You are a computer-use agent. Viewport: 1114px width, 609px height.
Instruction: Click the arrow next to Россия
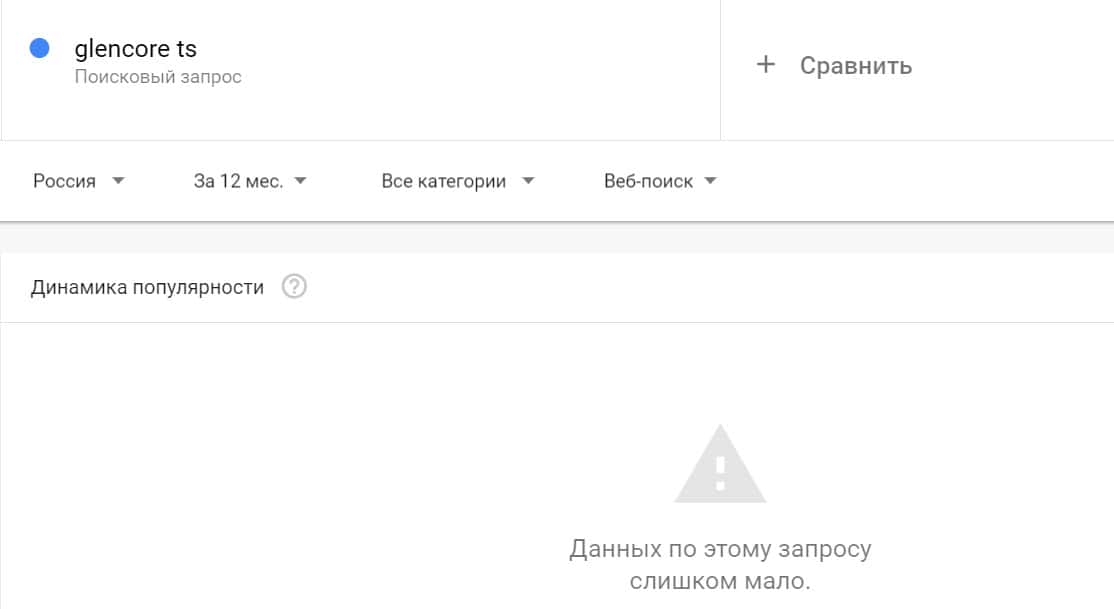tap(119, 181)
